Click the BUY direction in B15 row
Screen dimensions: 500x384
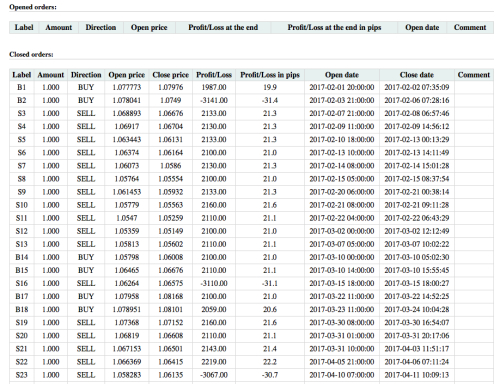[x=86, y=270]
